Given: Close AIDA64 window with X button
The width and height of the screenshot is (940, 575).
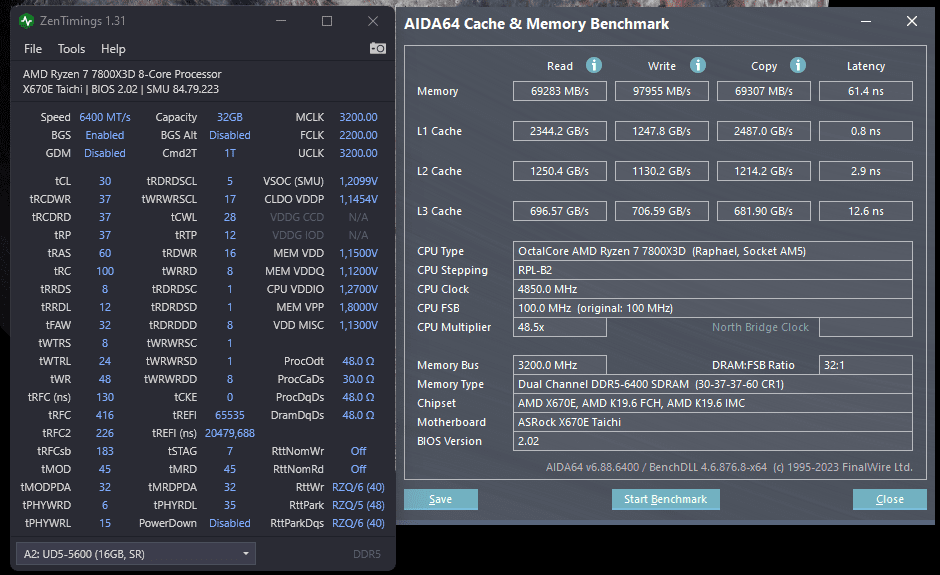Looking at the screenshot, I should [912, 22].
